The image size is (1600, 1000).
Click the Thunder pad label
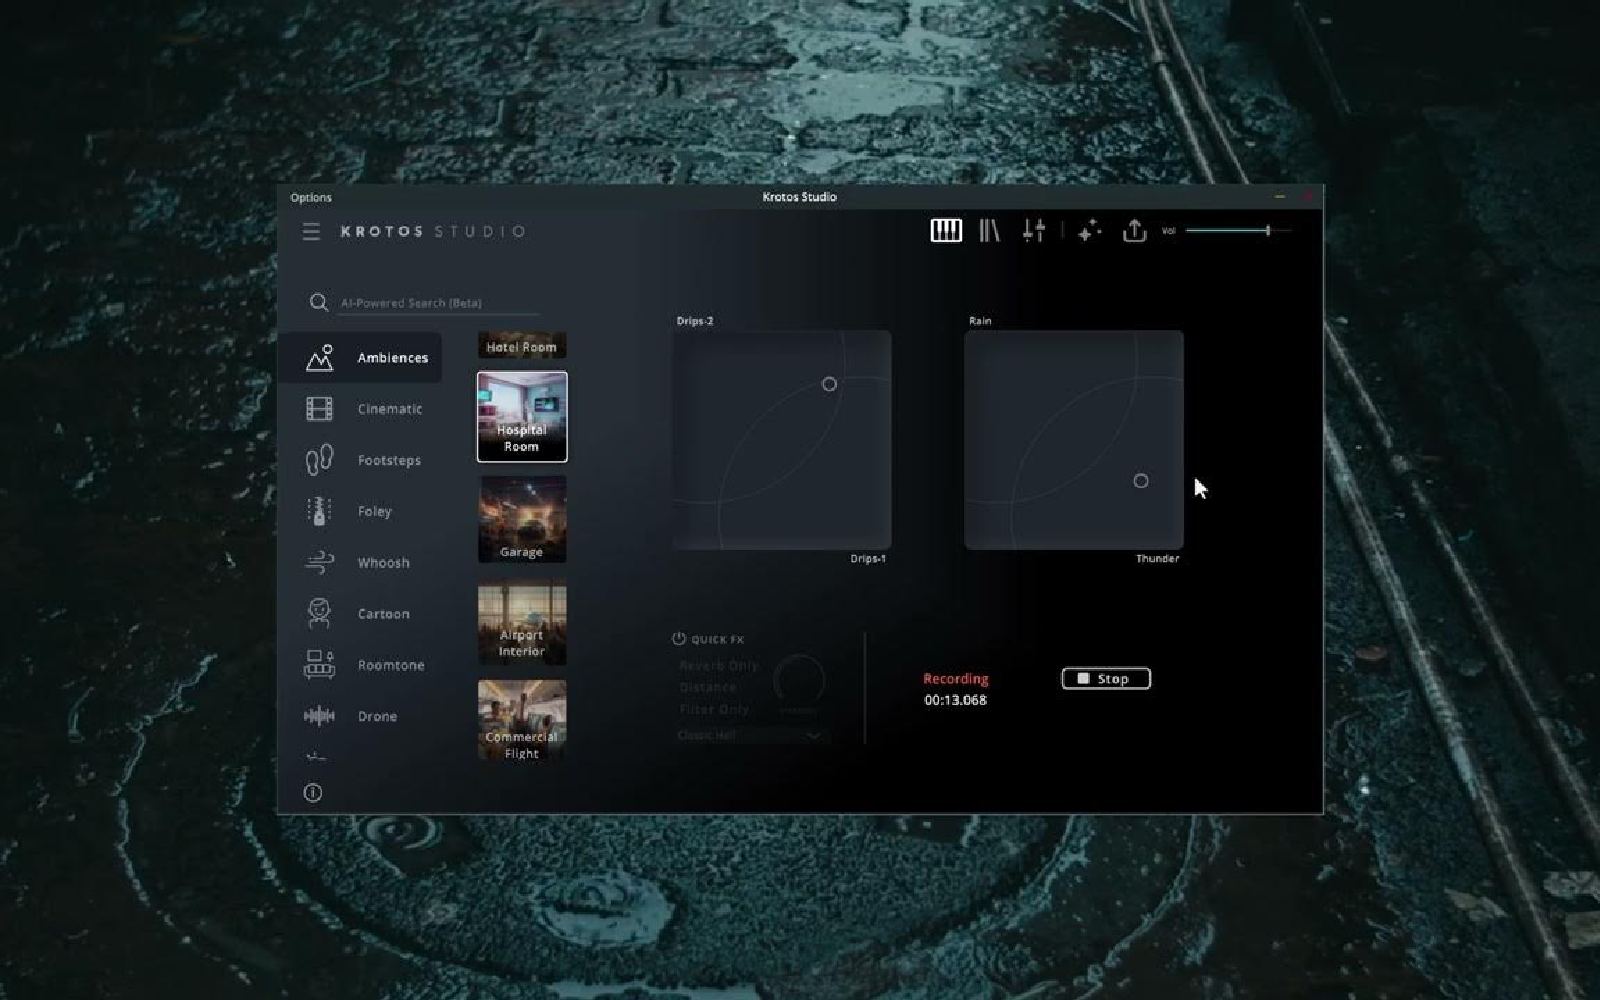tap(1158, 558)
